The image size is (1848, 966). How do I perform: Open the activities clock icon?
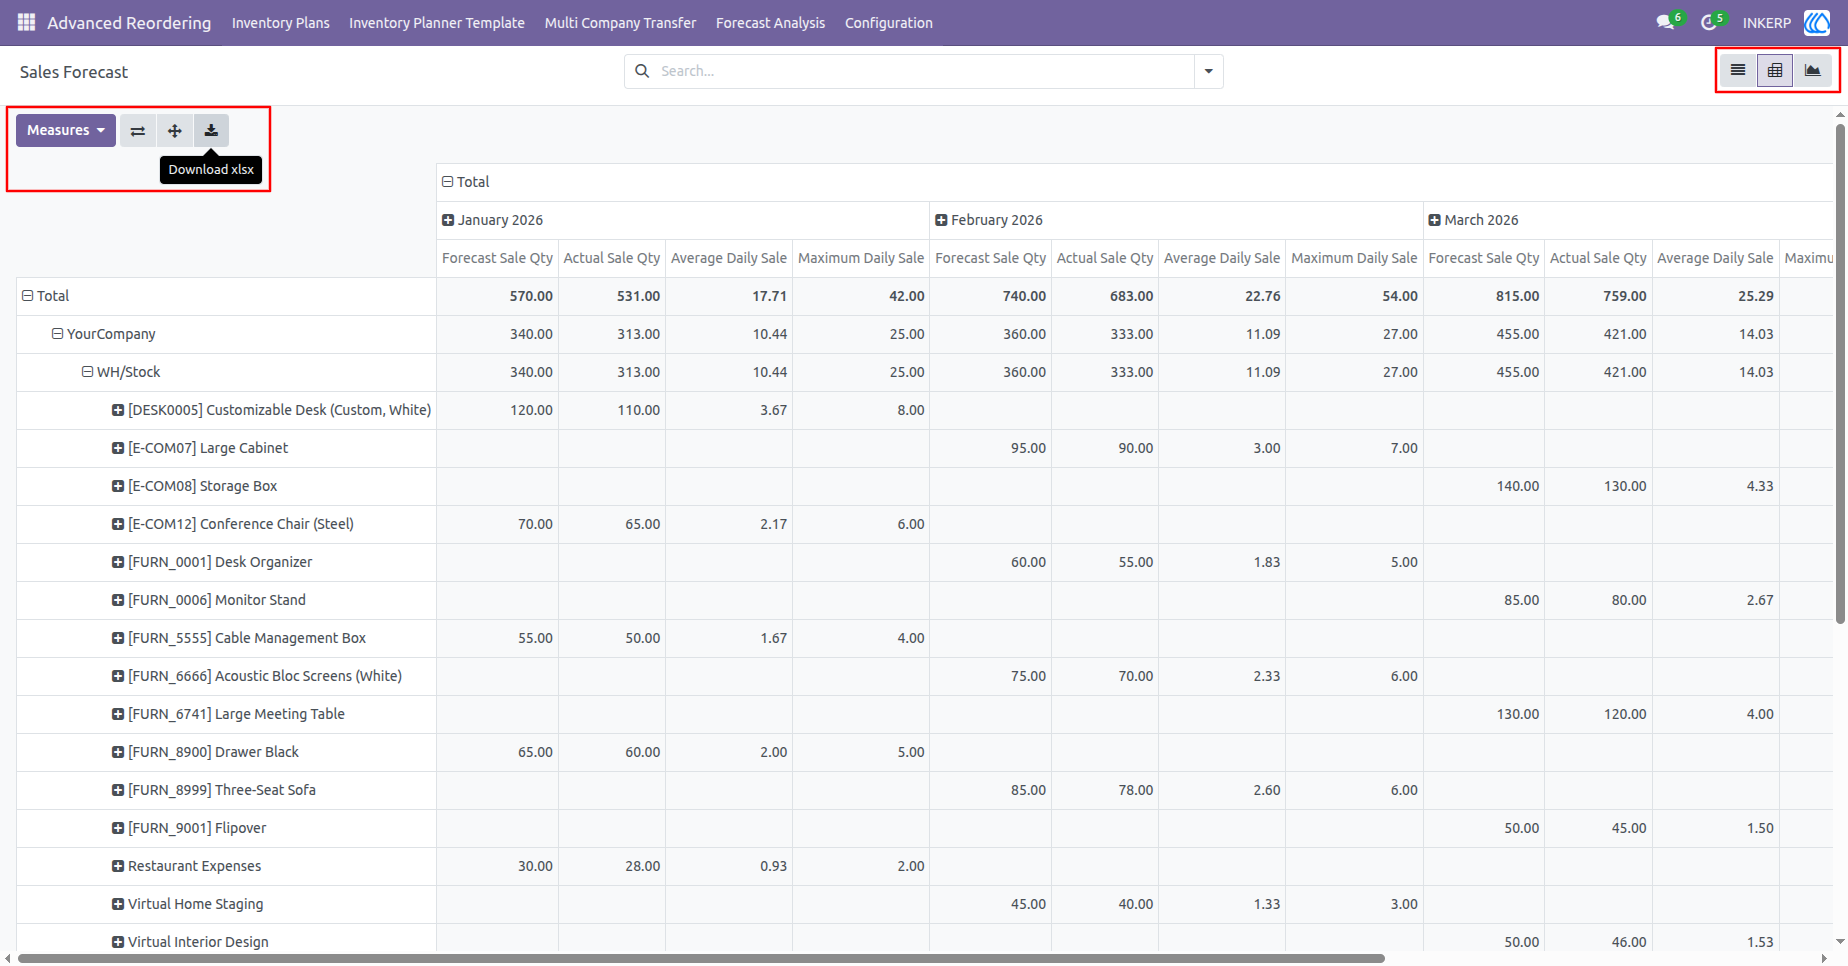click(x=1710, y=22)
